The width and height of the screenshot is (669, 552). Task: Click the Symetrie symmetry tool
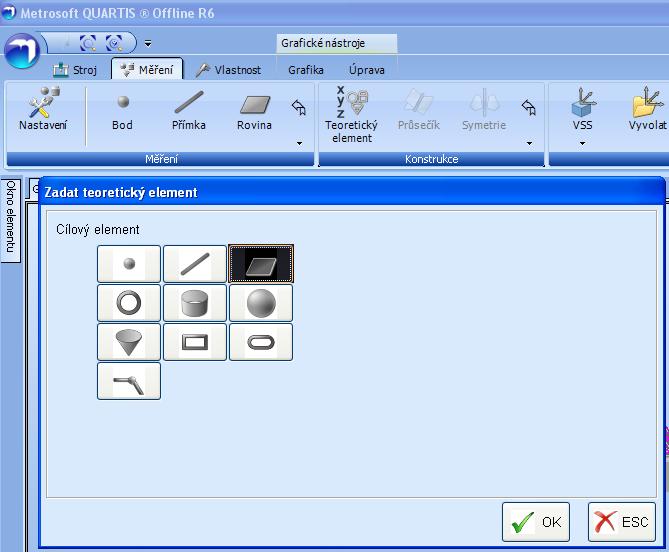tap(484, 110)
